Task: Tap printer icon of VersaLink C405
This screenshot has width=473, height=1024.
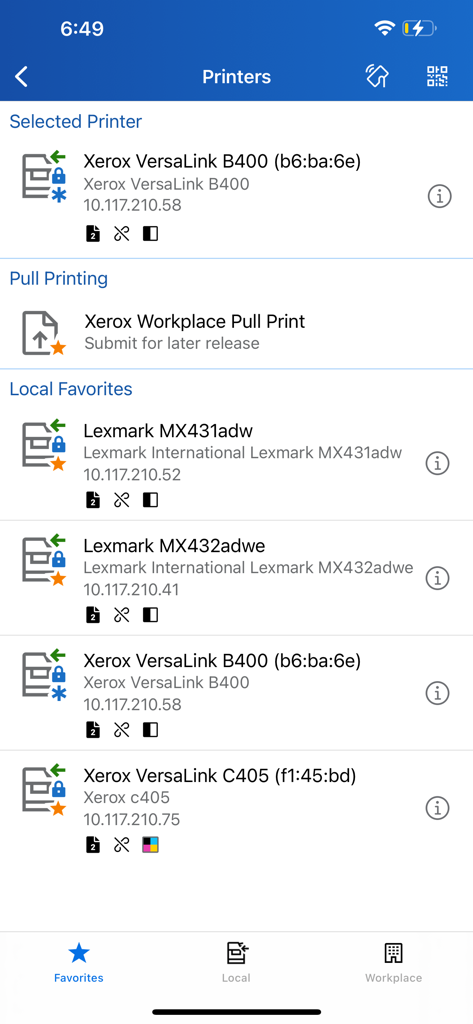Action: (x=45, y=790)
